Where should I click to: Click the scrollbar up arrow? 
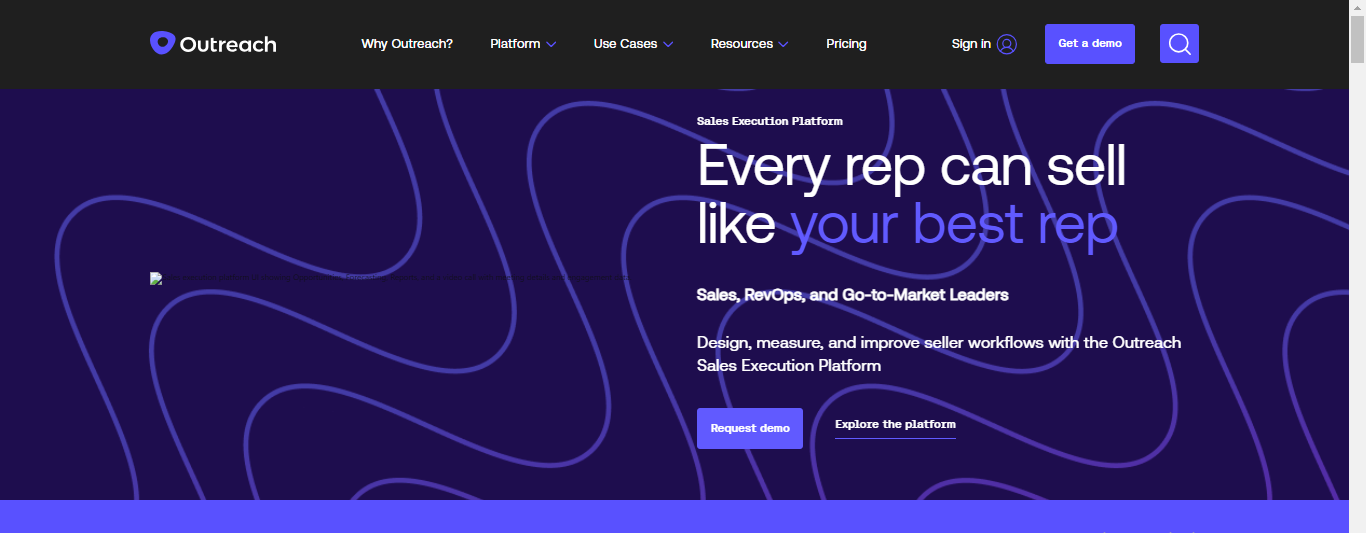[1357, 8]
